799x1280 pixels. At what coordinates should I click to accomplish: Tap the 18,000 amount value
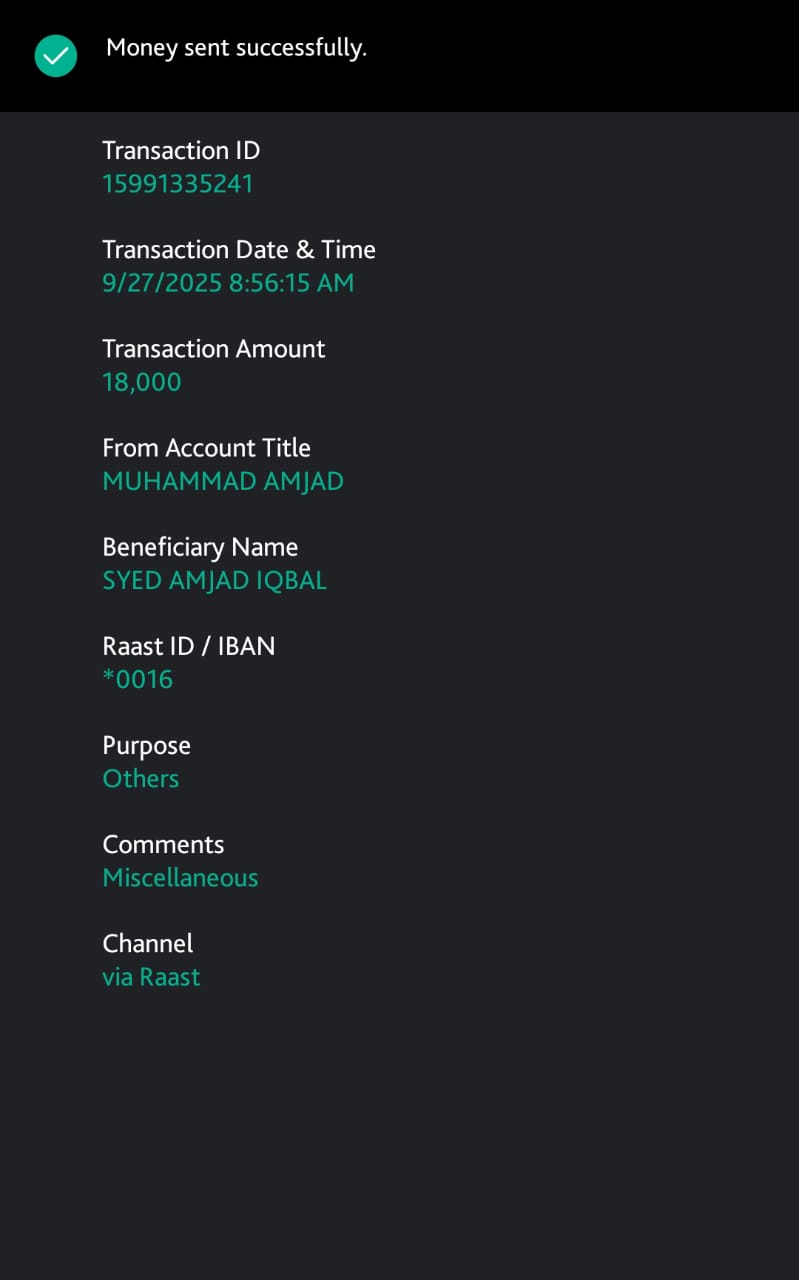(142, 382)
